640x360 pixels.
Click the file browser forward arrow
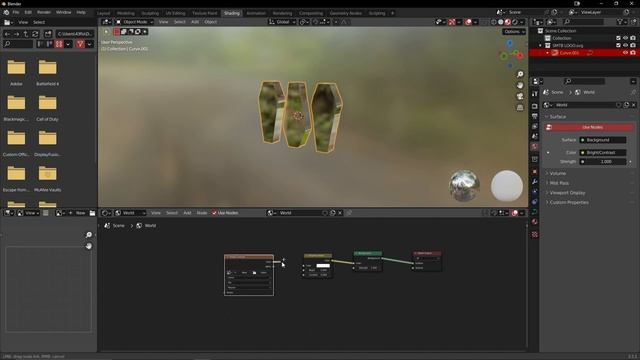(x=16, y=34)
